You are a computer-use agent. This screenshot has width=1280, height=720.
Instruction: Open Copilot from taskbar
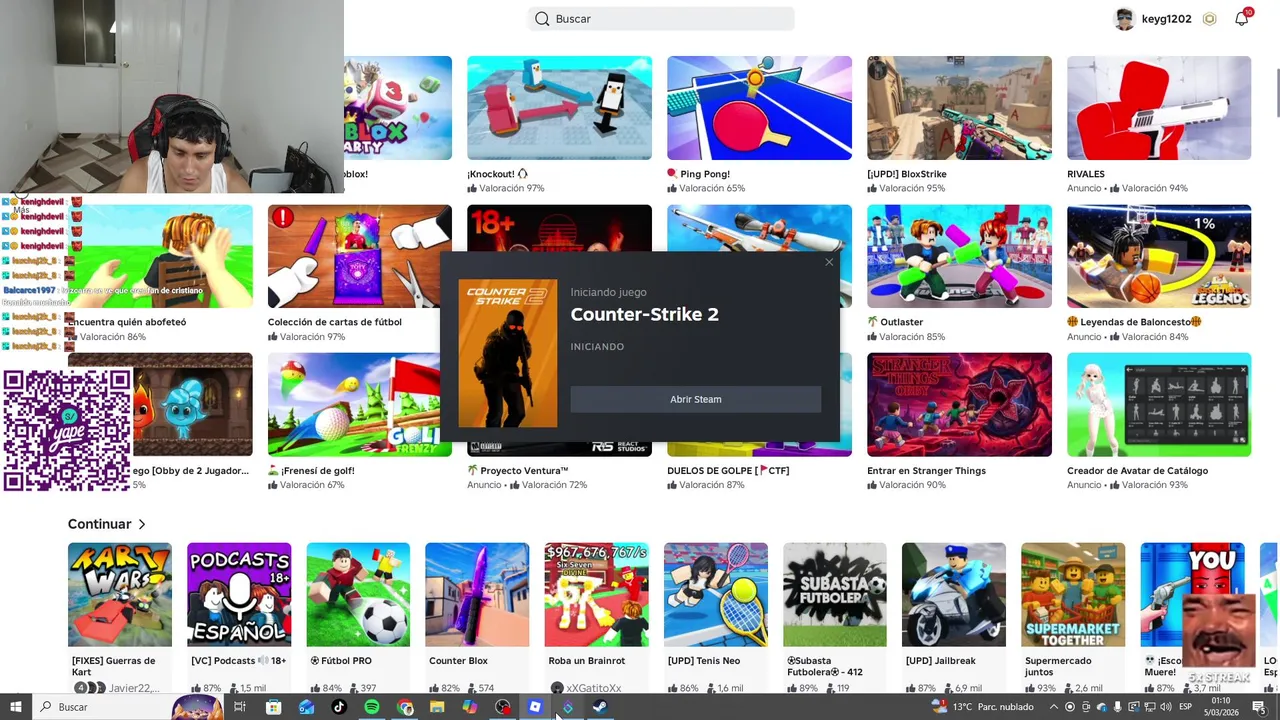470,707
